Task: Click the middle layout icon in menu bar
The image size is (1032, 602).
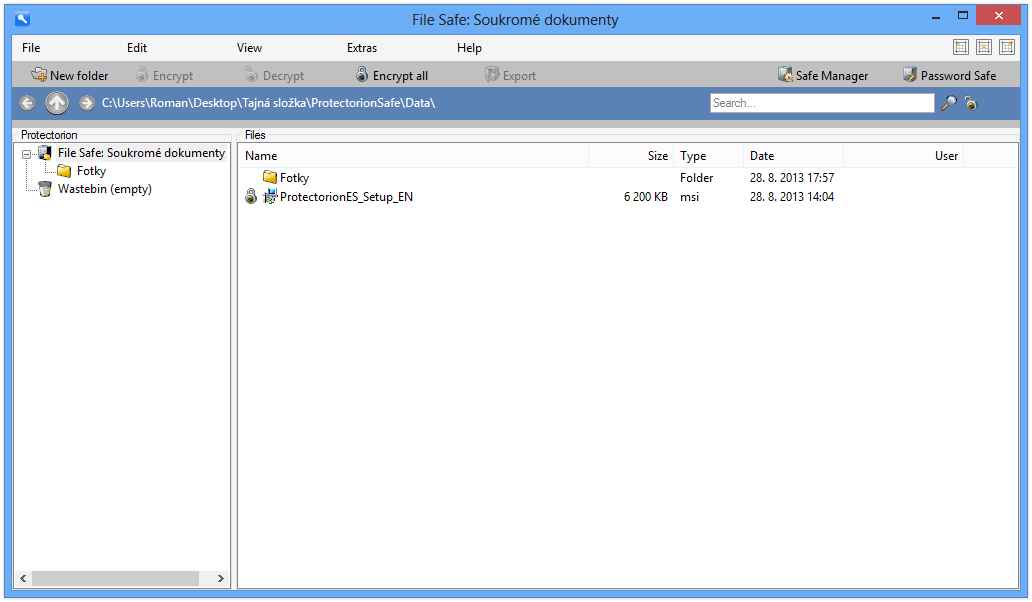Action: [x=984, y=47]
